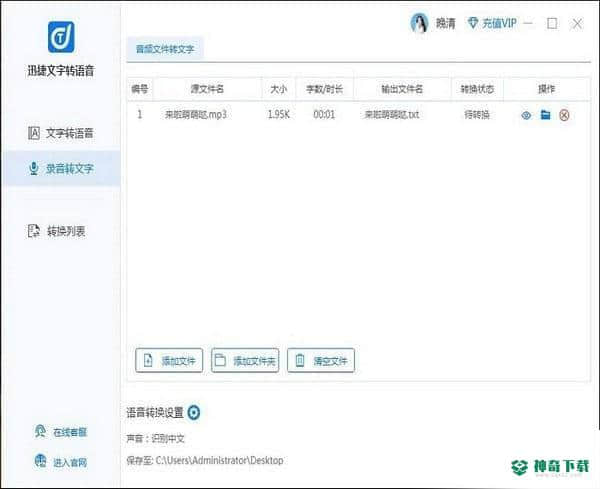
Task: Click the 添加文件夹 button
Action: point(245,360)
